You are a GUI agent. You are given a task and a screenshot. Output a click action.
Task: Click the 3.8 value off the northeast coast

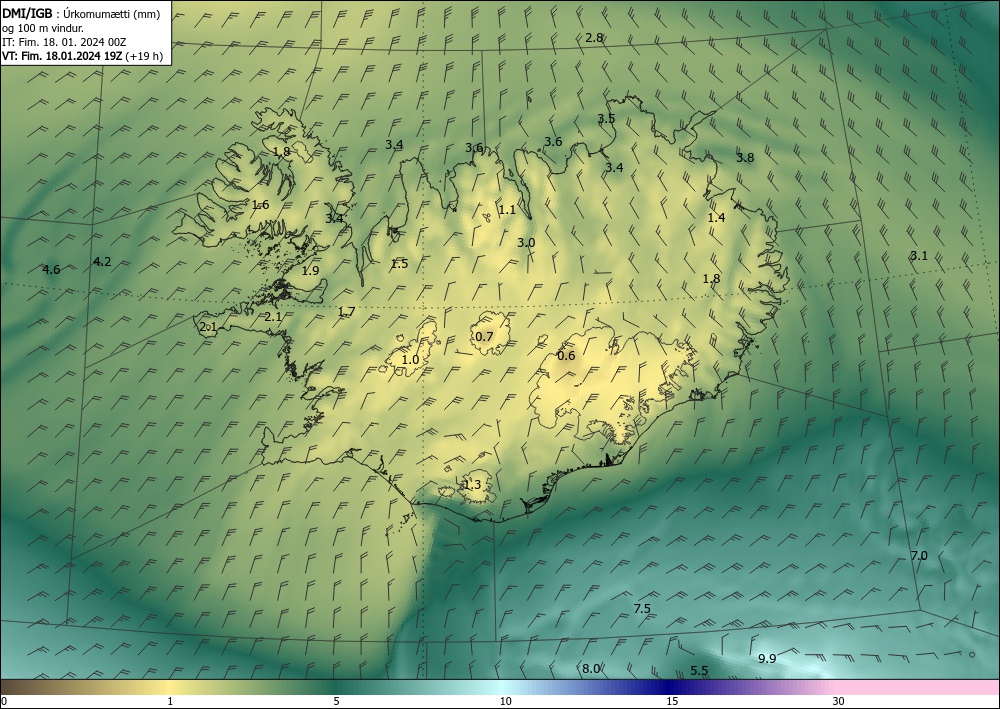[x=745, y=157]
